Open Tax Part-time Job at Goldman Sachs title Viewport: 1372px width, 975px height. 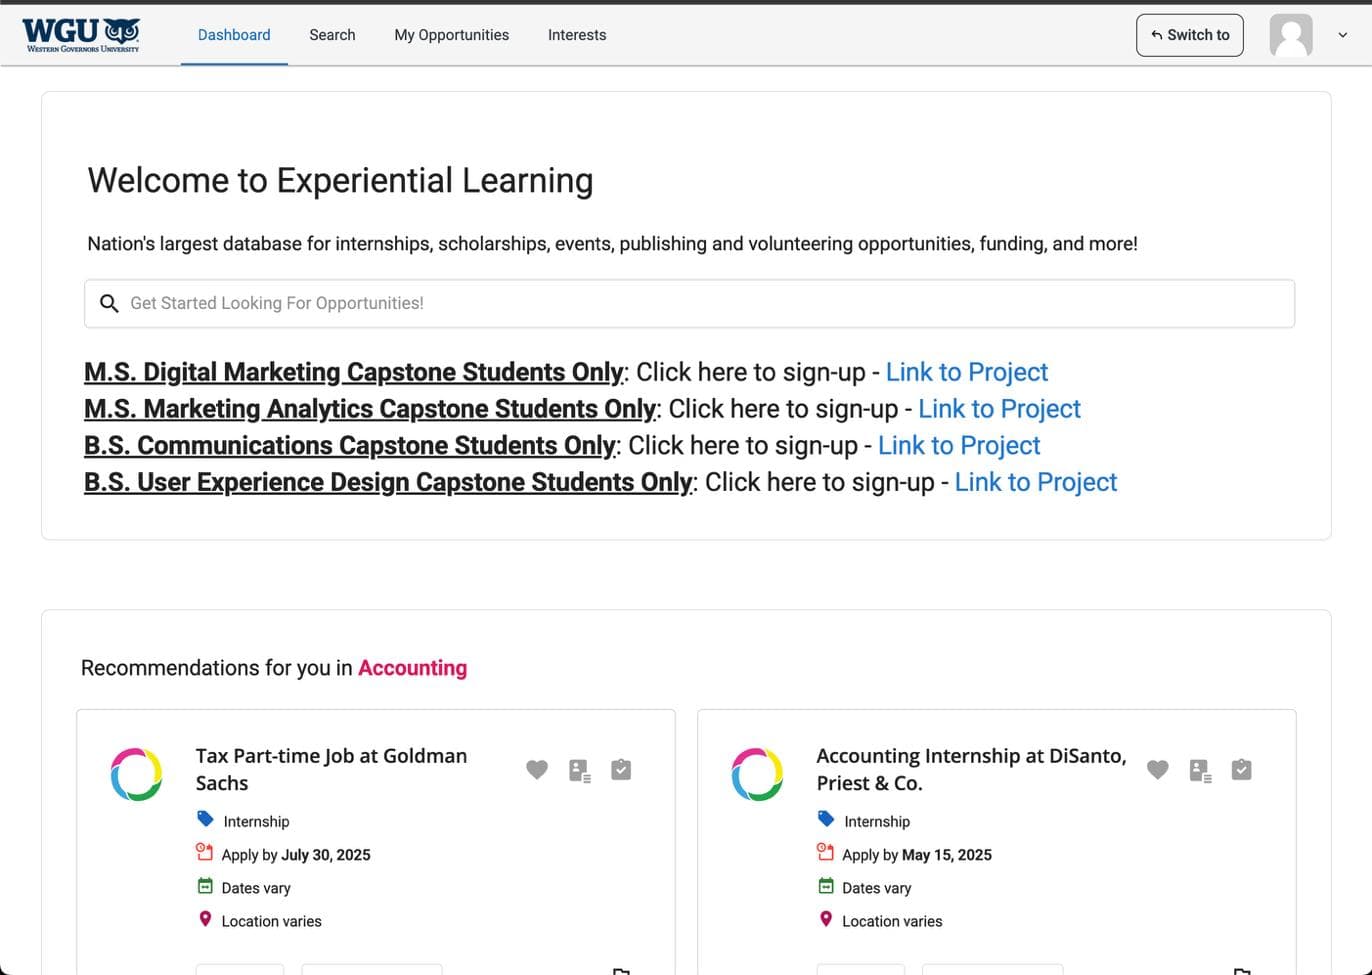(x=331, y=769)
